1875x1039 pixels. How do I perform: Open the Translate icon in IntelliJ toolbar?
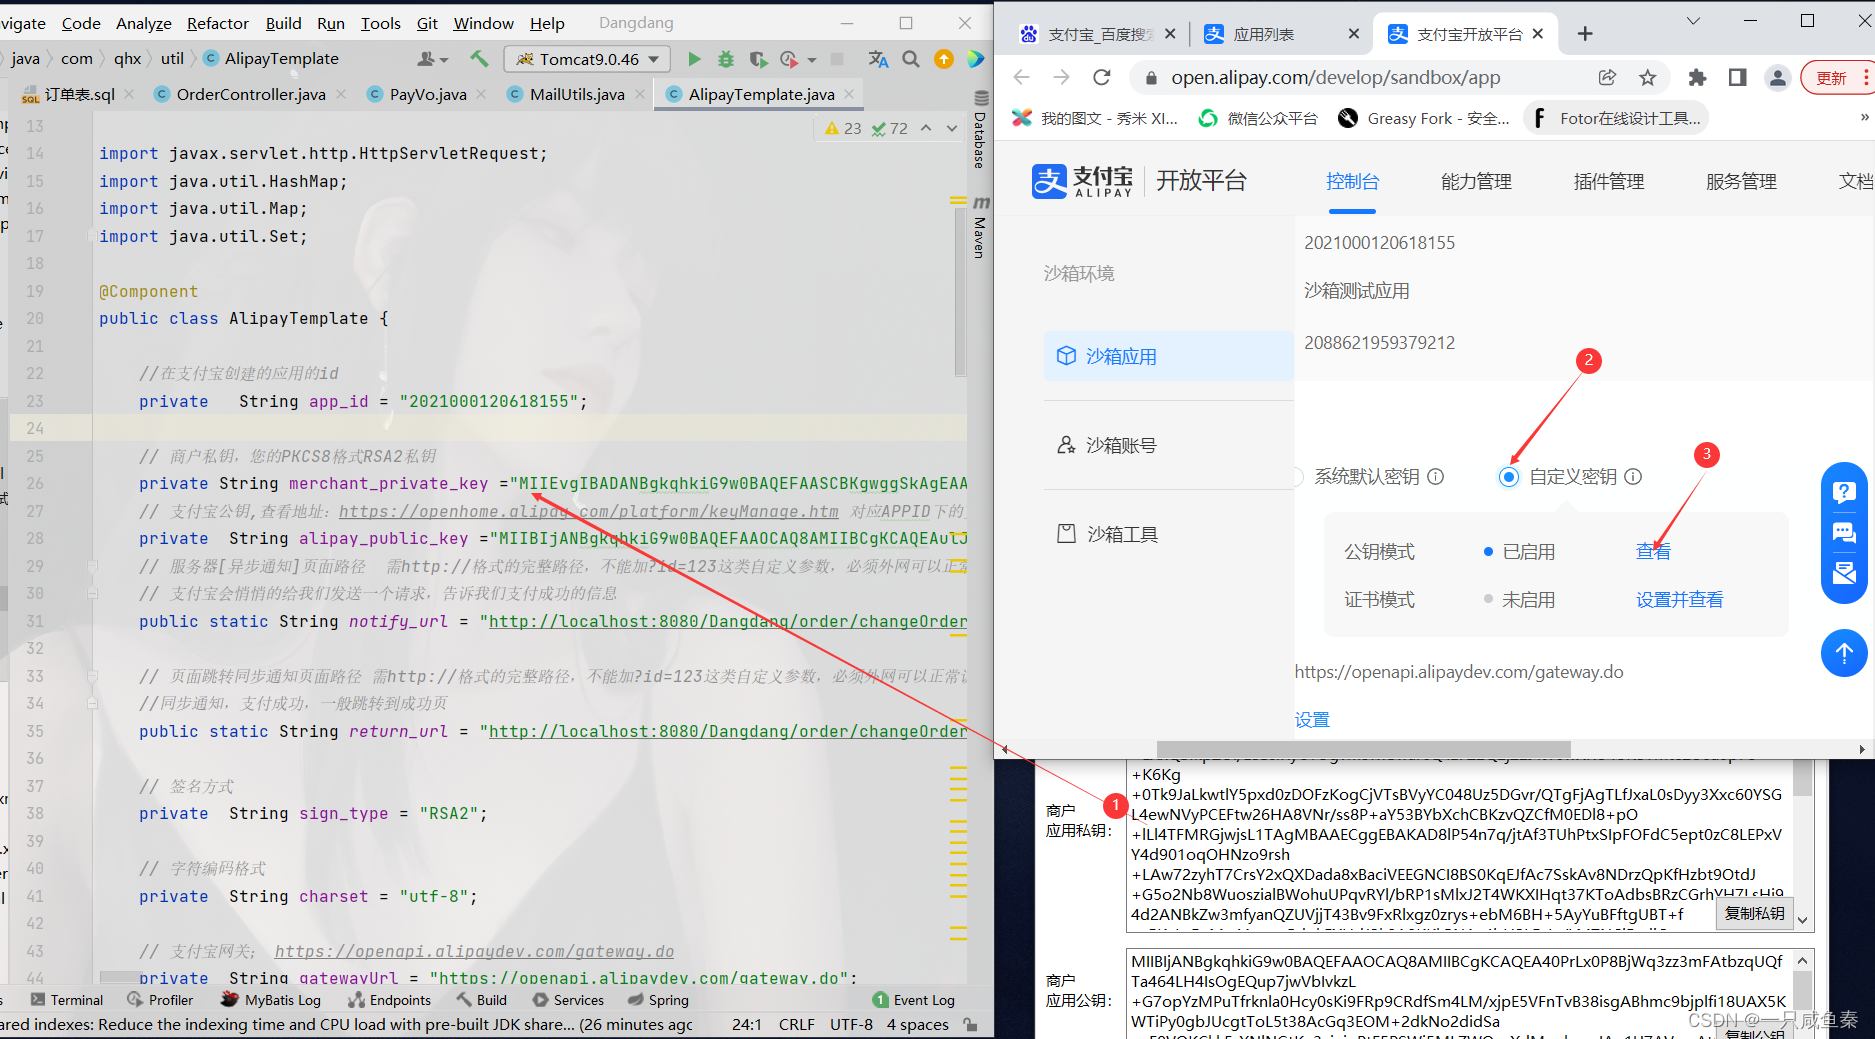[878, 59]
